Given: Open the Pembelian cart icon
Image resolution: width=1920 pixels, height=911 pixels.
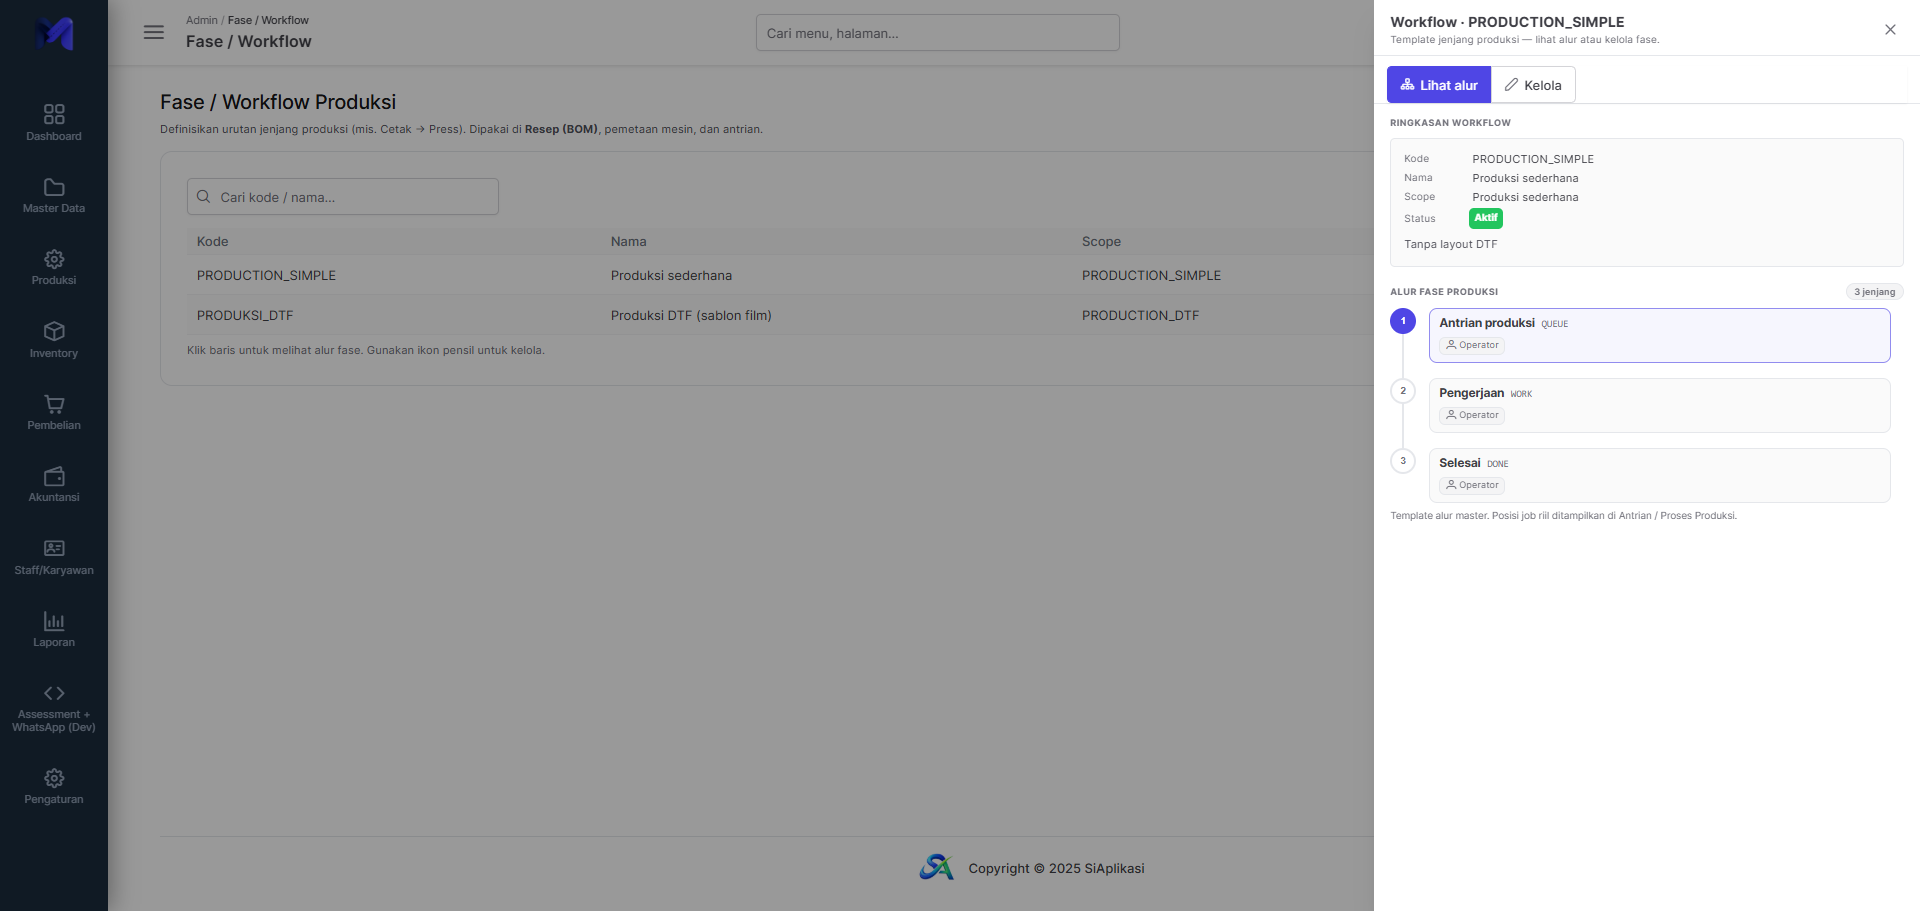Looking at the screenshot, I should (54, 404).
